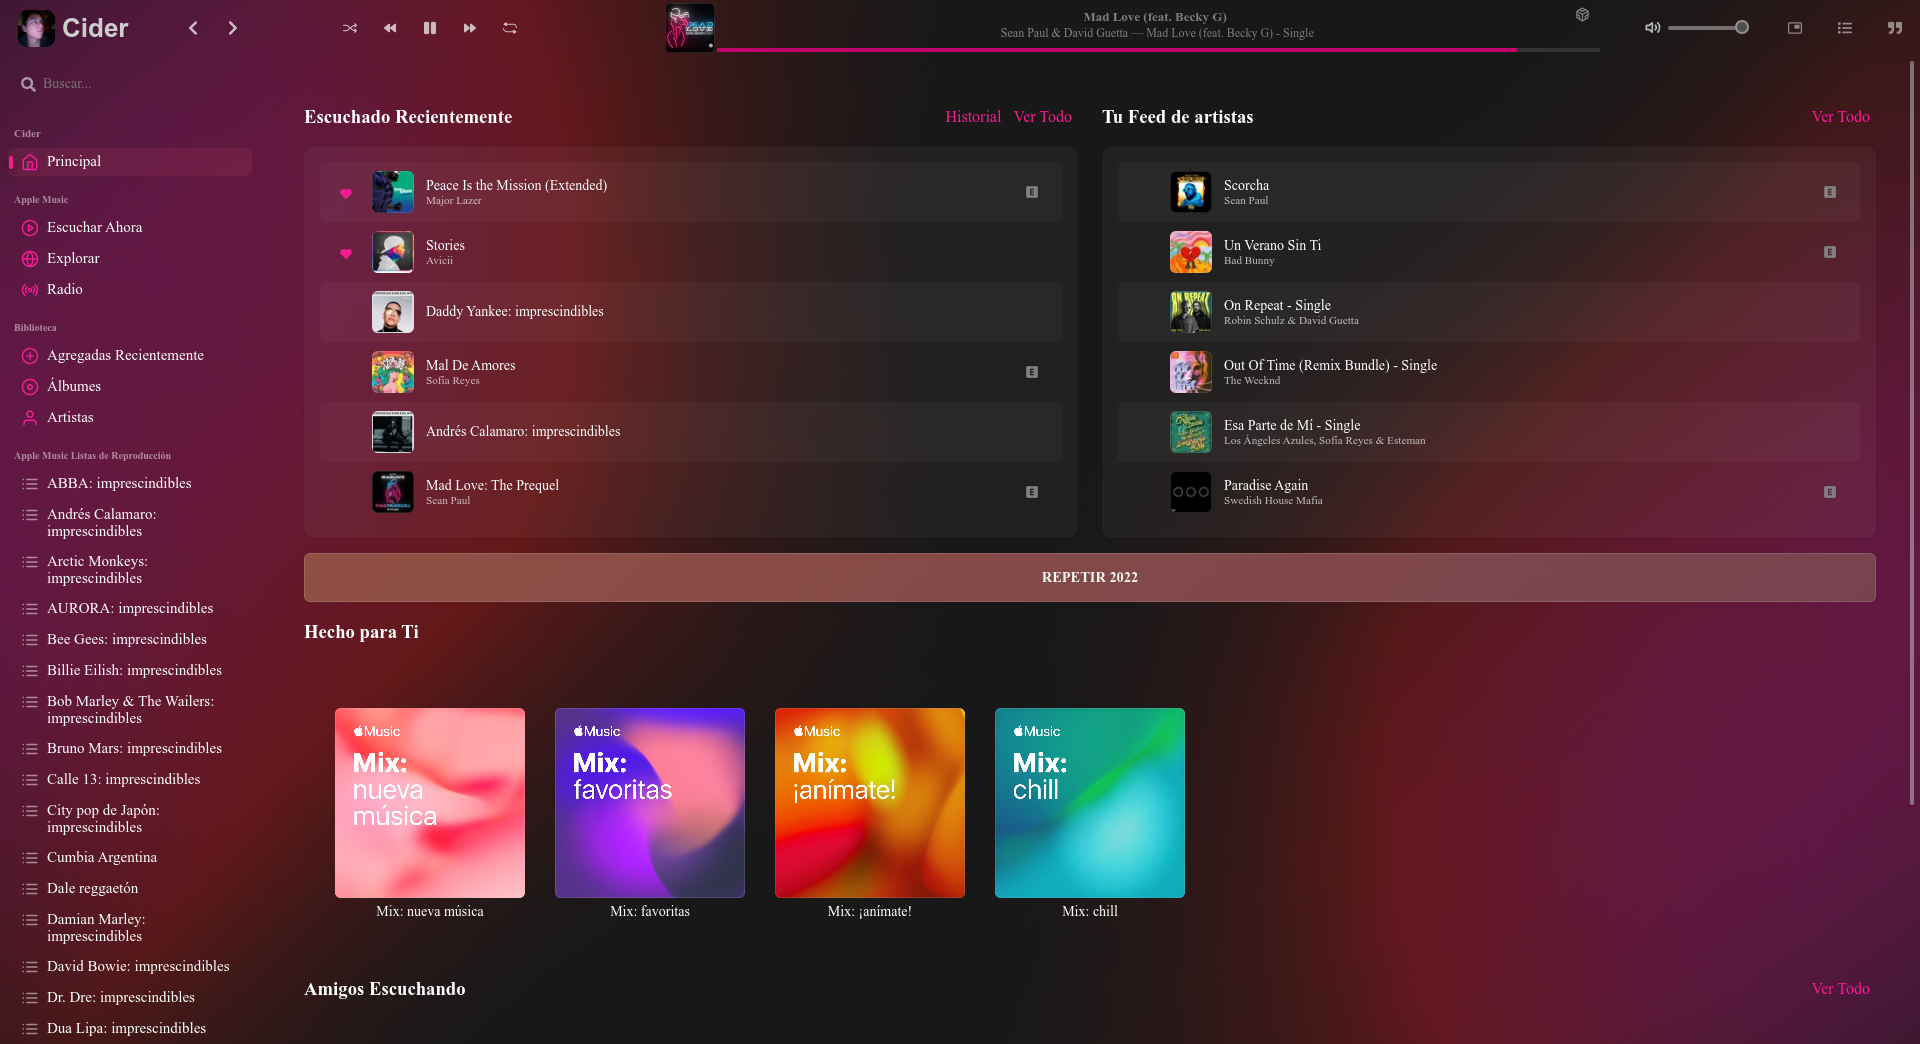Open Andrés Calamaro: imprescindibles recent item
1920x1044 pixels.
click(x=691, y=432)
